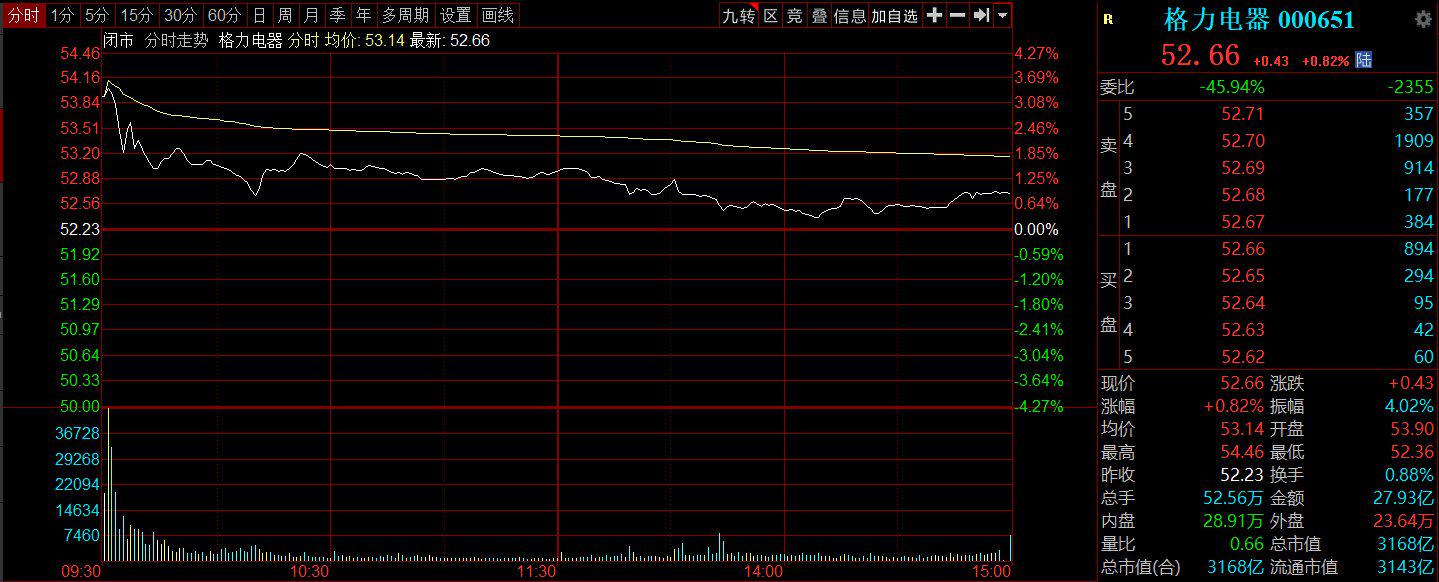The image size is (1439, 582).
Task: Click the sell level 5 price 52.71
Action: coord(1243,114)
